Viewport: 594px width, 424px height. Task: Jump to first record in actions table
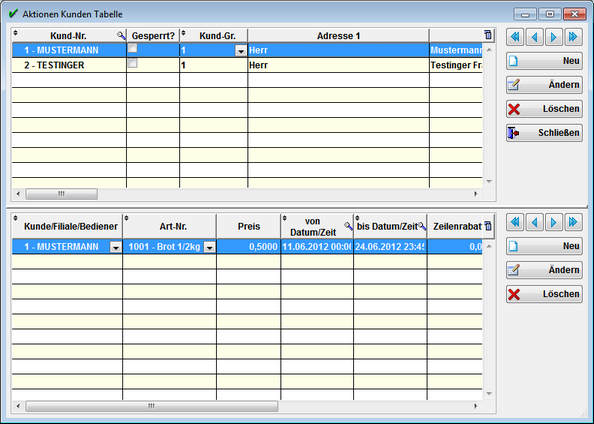515,222
